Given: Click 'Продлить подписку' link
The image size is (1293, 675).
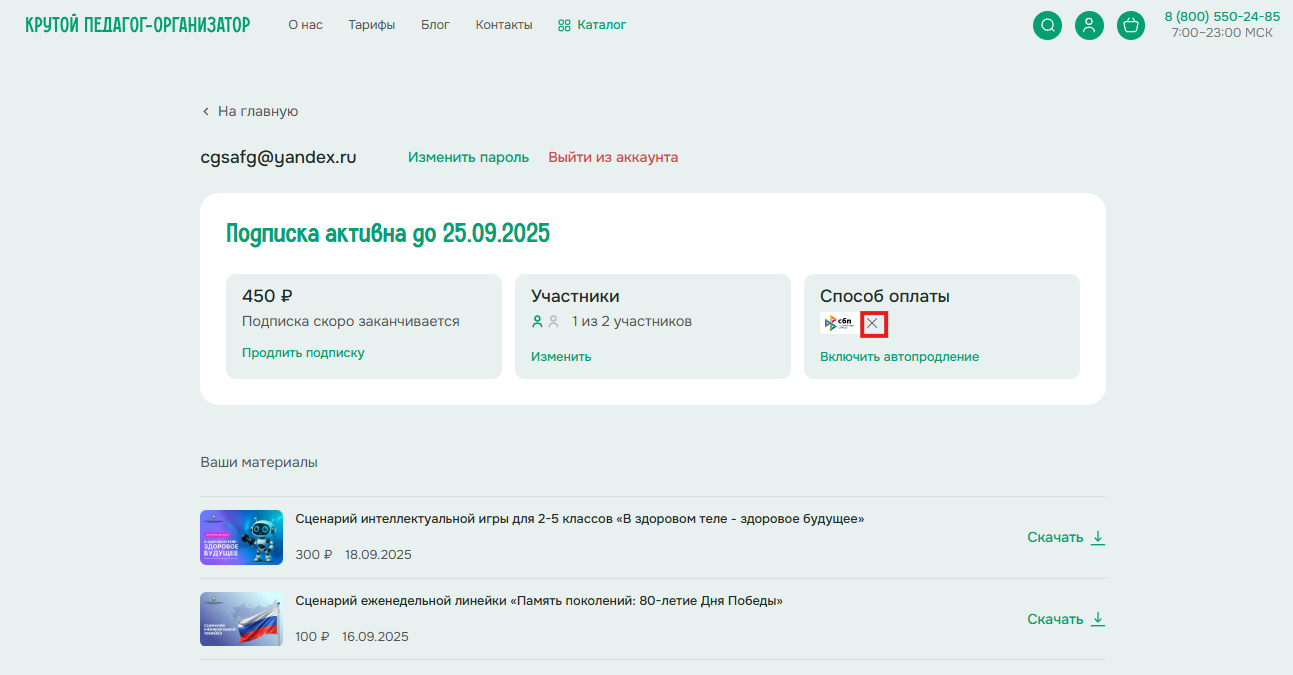Looking at the screenshot, I should (303, 353).
